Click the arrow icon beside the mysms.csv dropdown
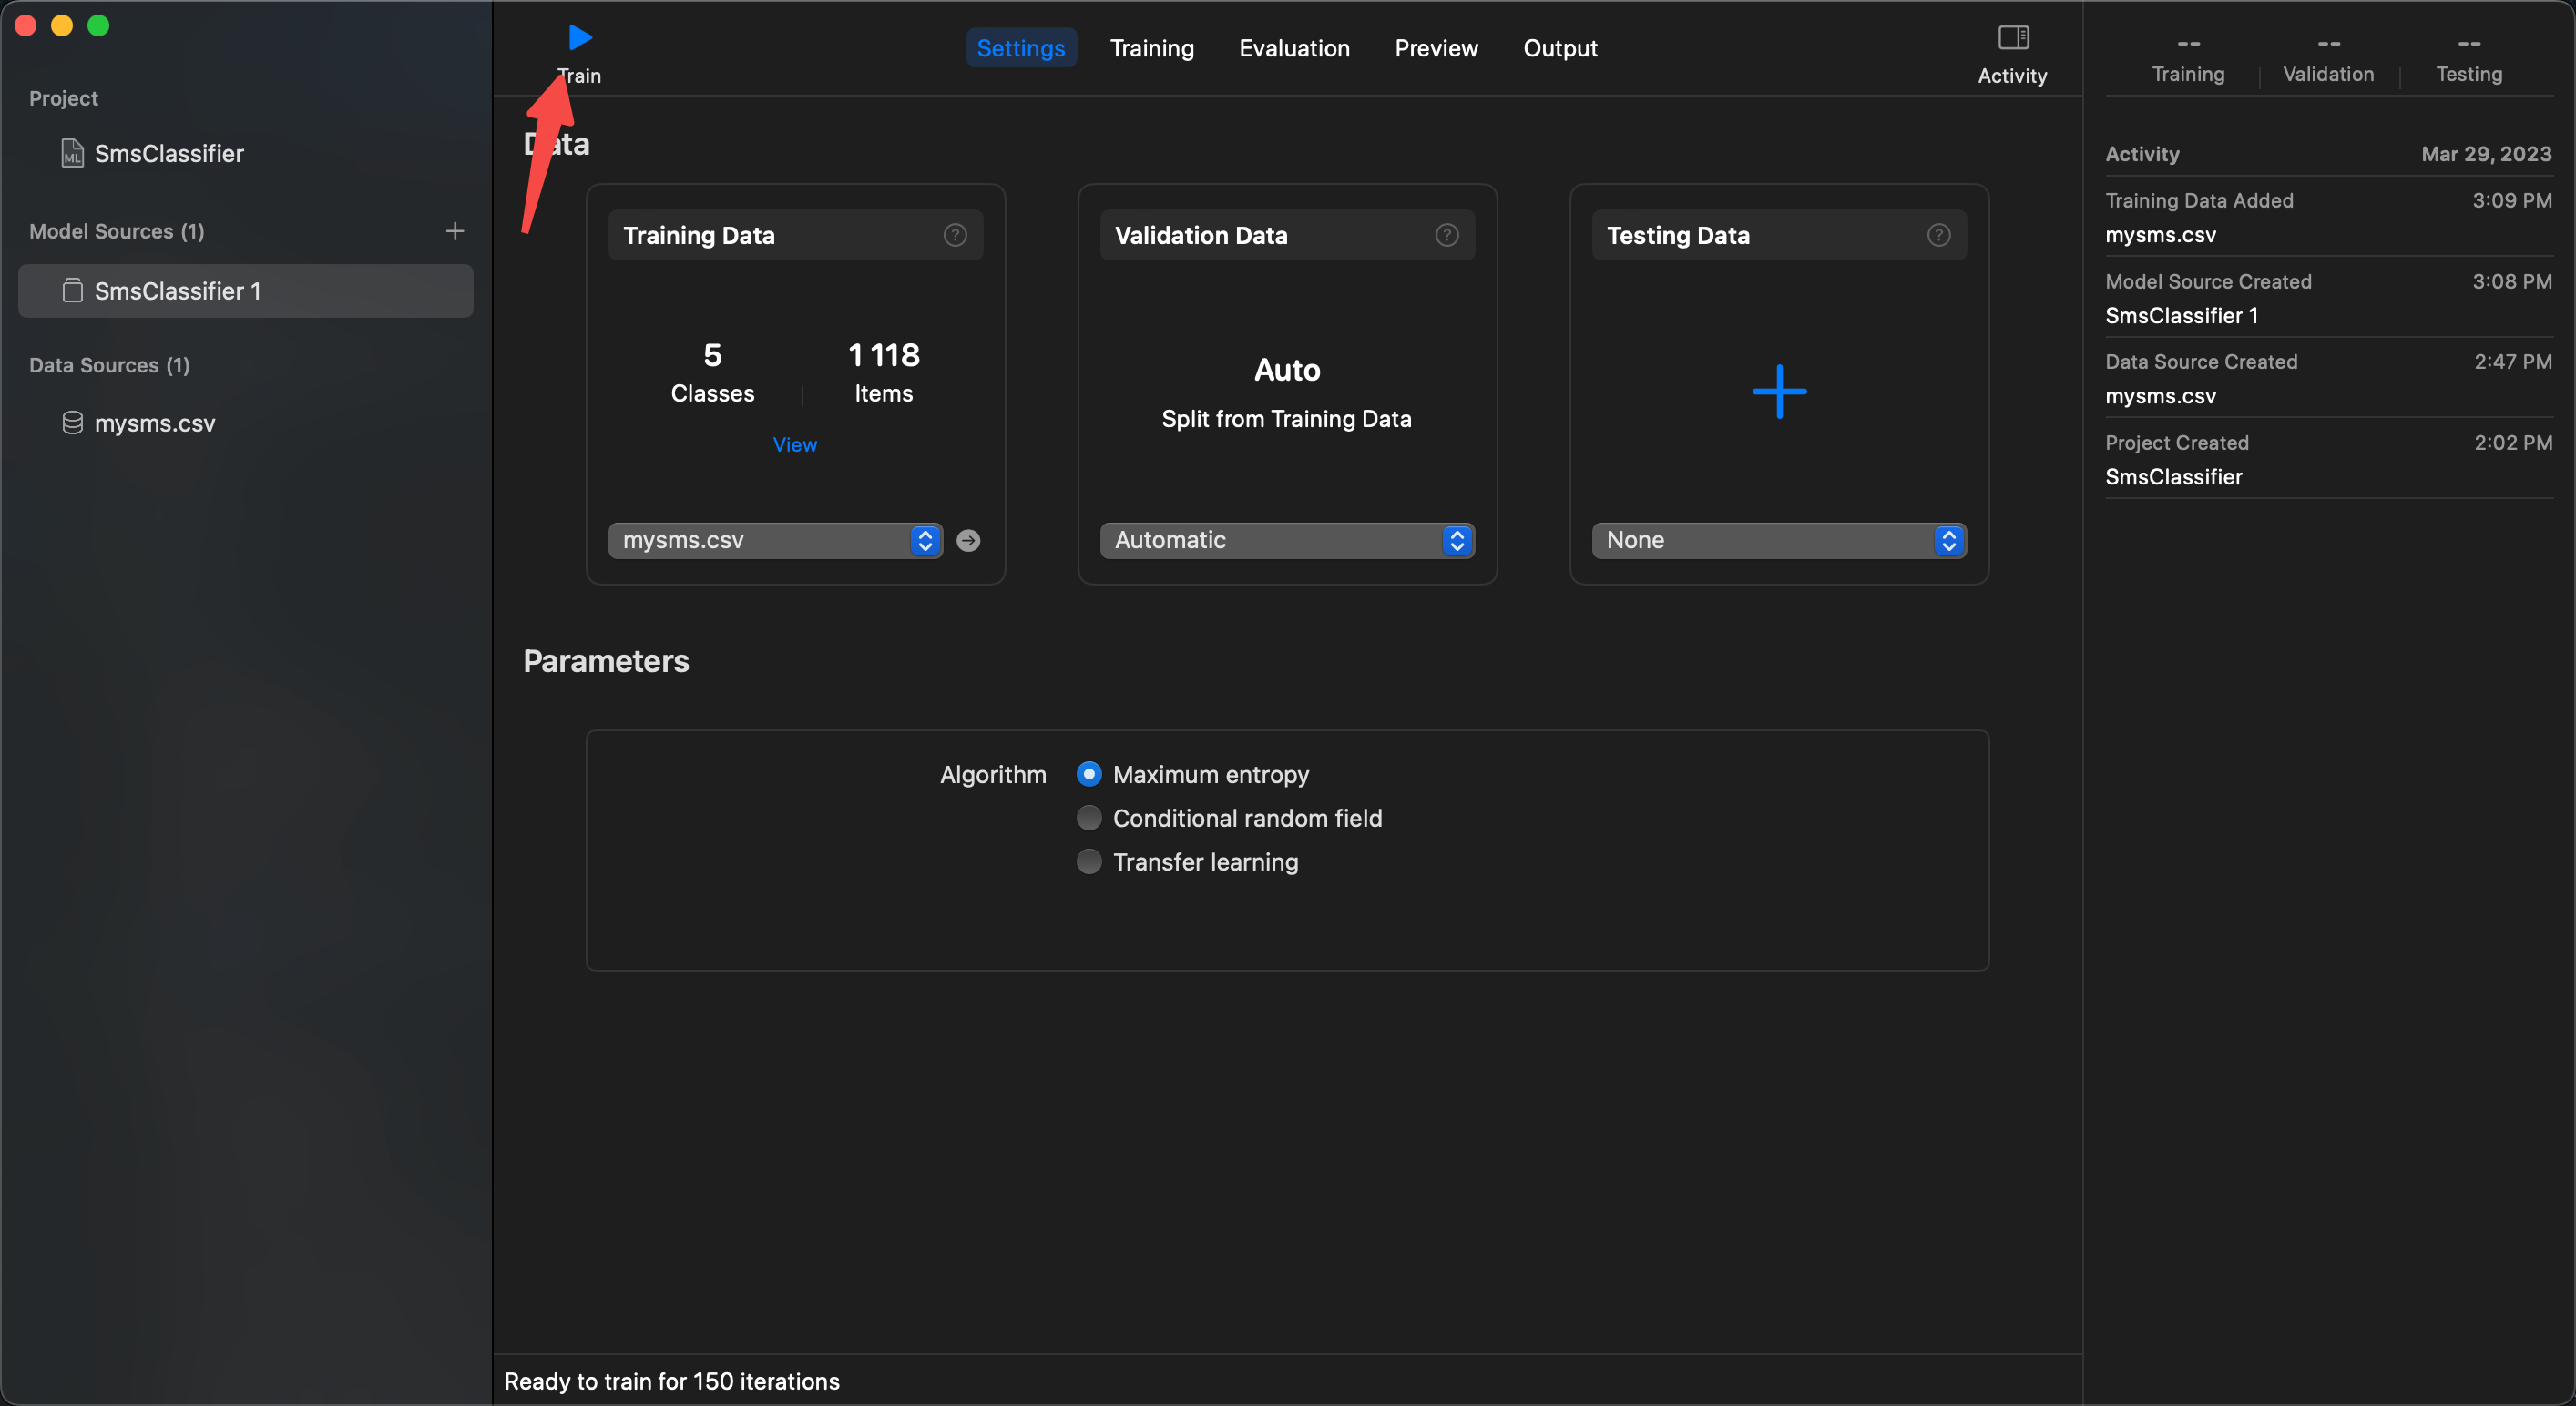This screenshot has height=1406, width=2576. coord(968,541)
